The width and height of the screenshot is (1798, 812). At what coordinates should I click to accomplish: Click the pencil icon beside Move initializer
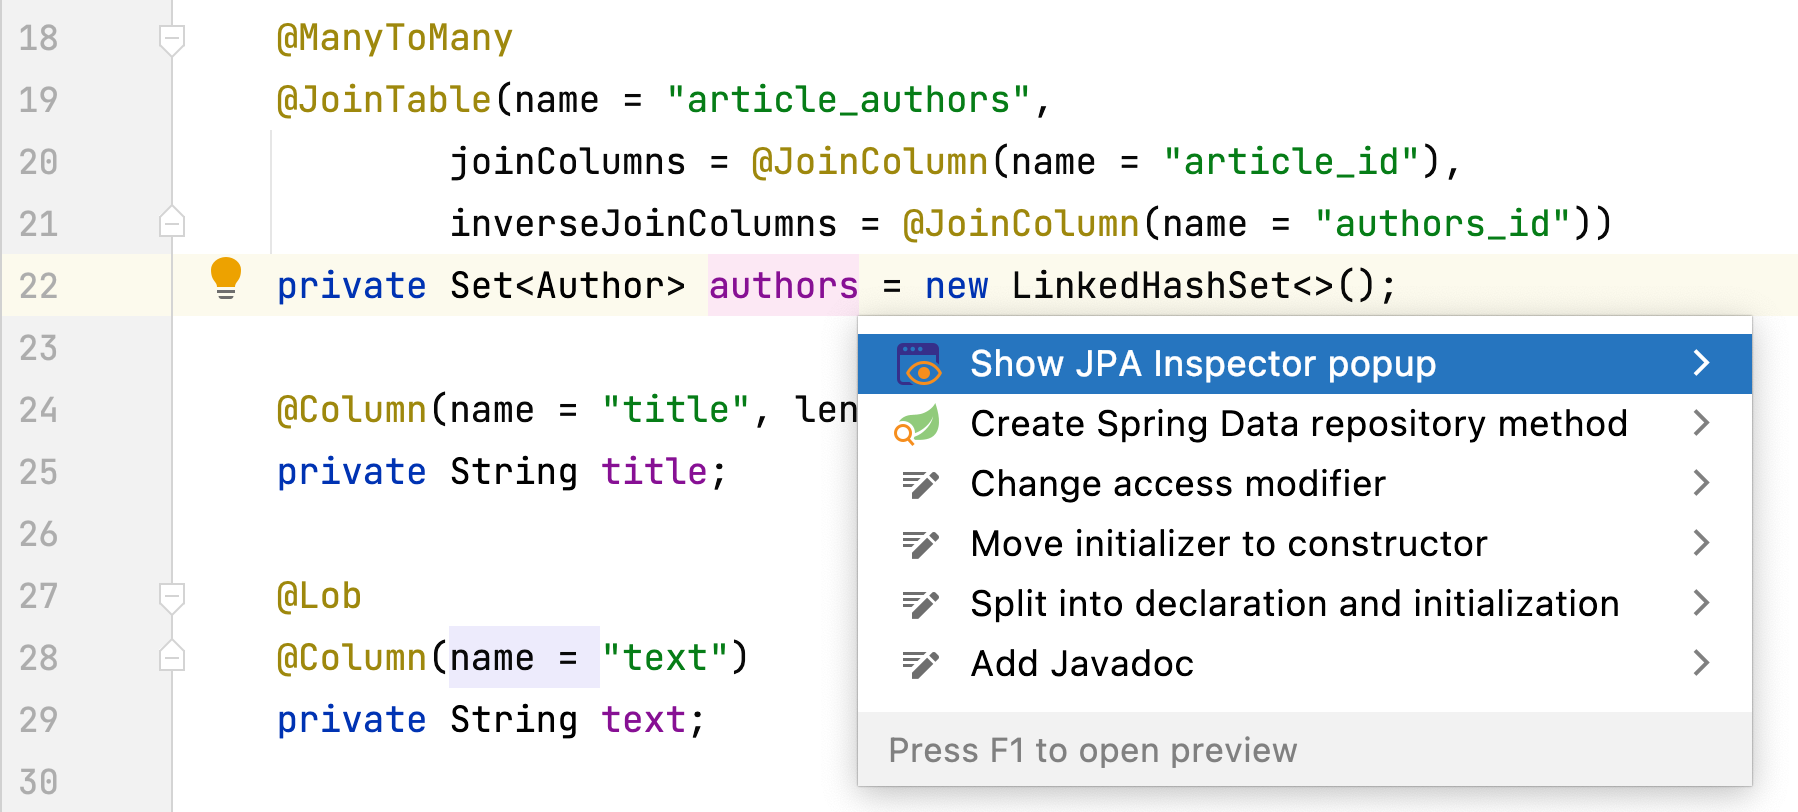(x=920, y=544)
